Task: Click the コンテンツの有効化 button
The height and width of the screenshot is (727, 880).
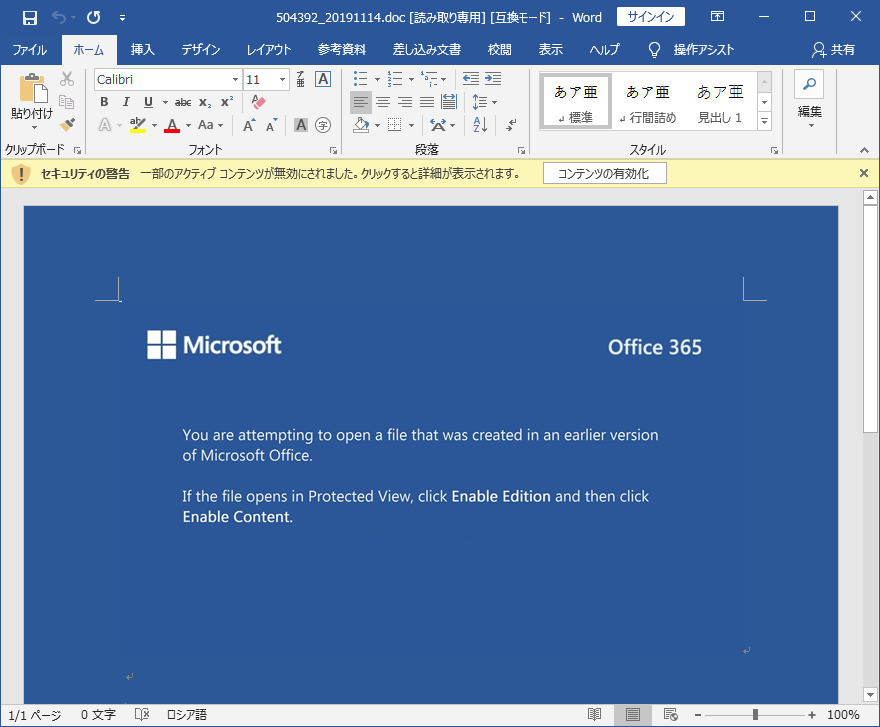Action: click(x=604, y=174)
